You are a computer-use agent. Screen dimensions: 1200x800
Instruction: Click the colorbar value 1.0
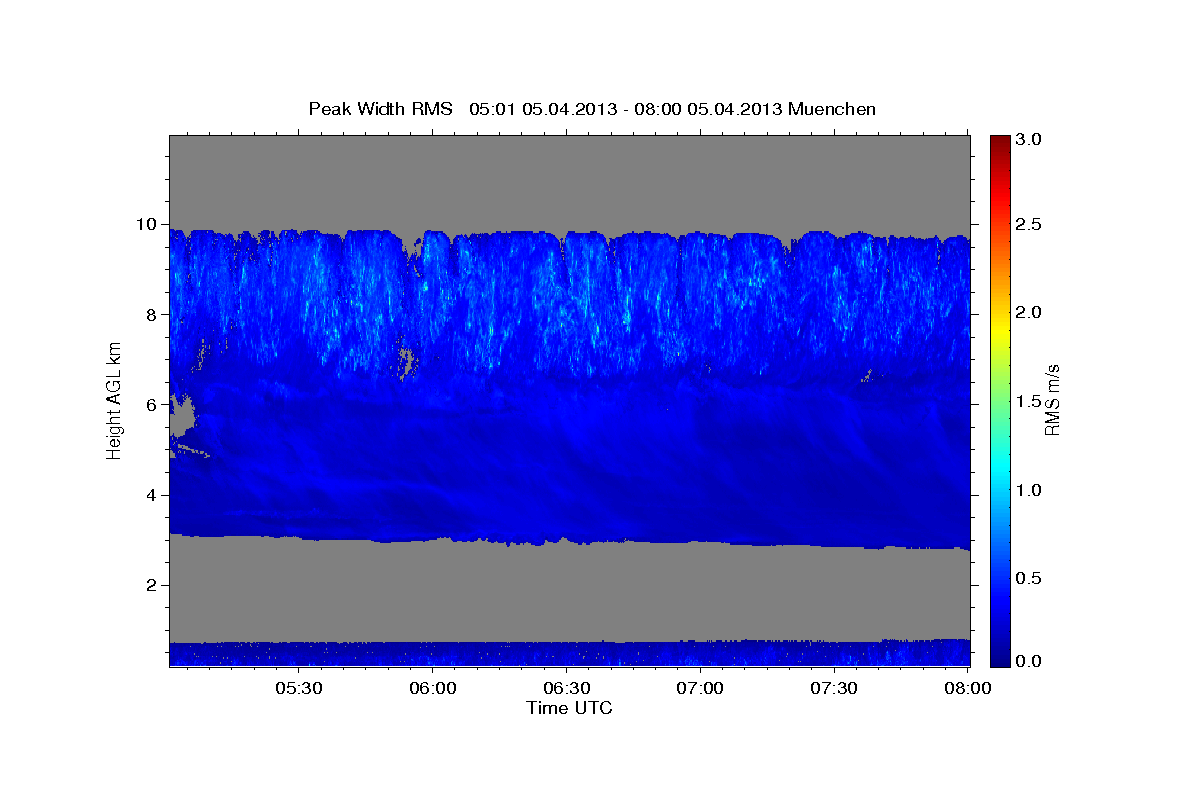[1029, 490]
